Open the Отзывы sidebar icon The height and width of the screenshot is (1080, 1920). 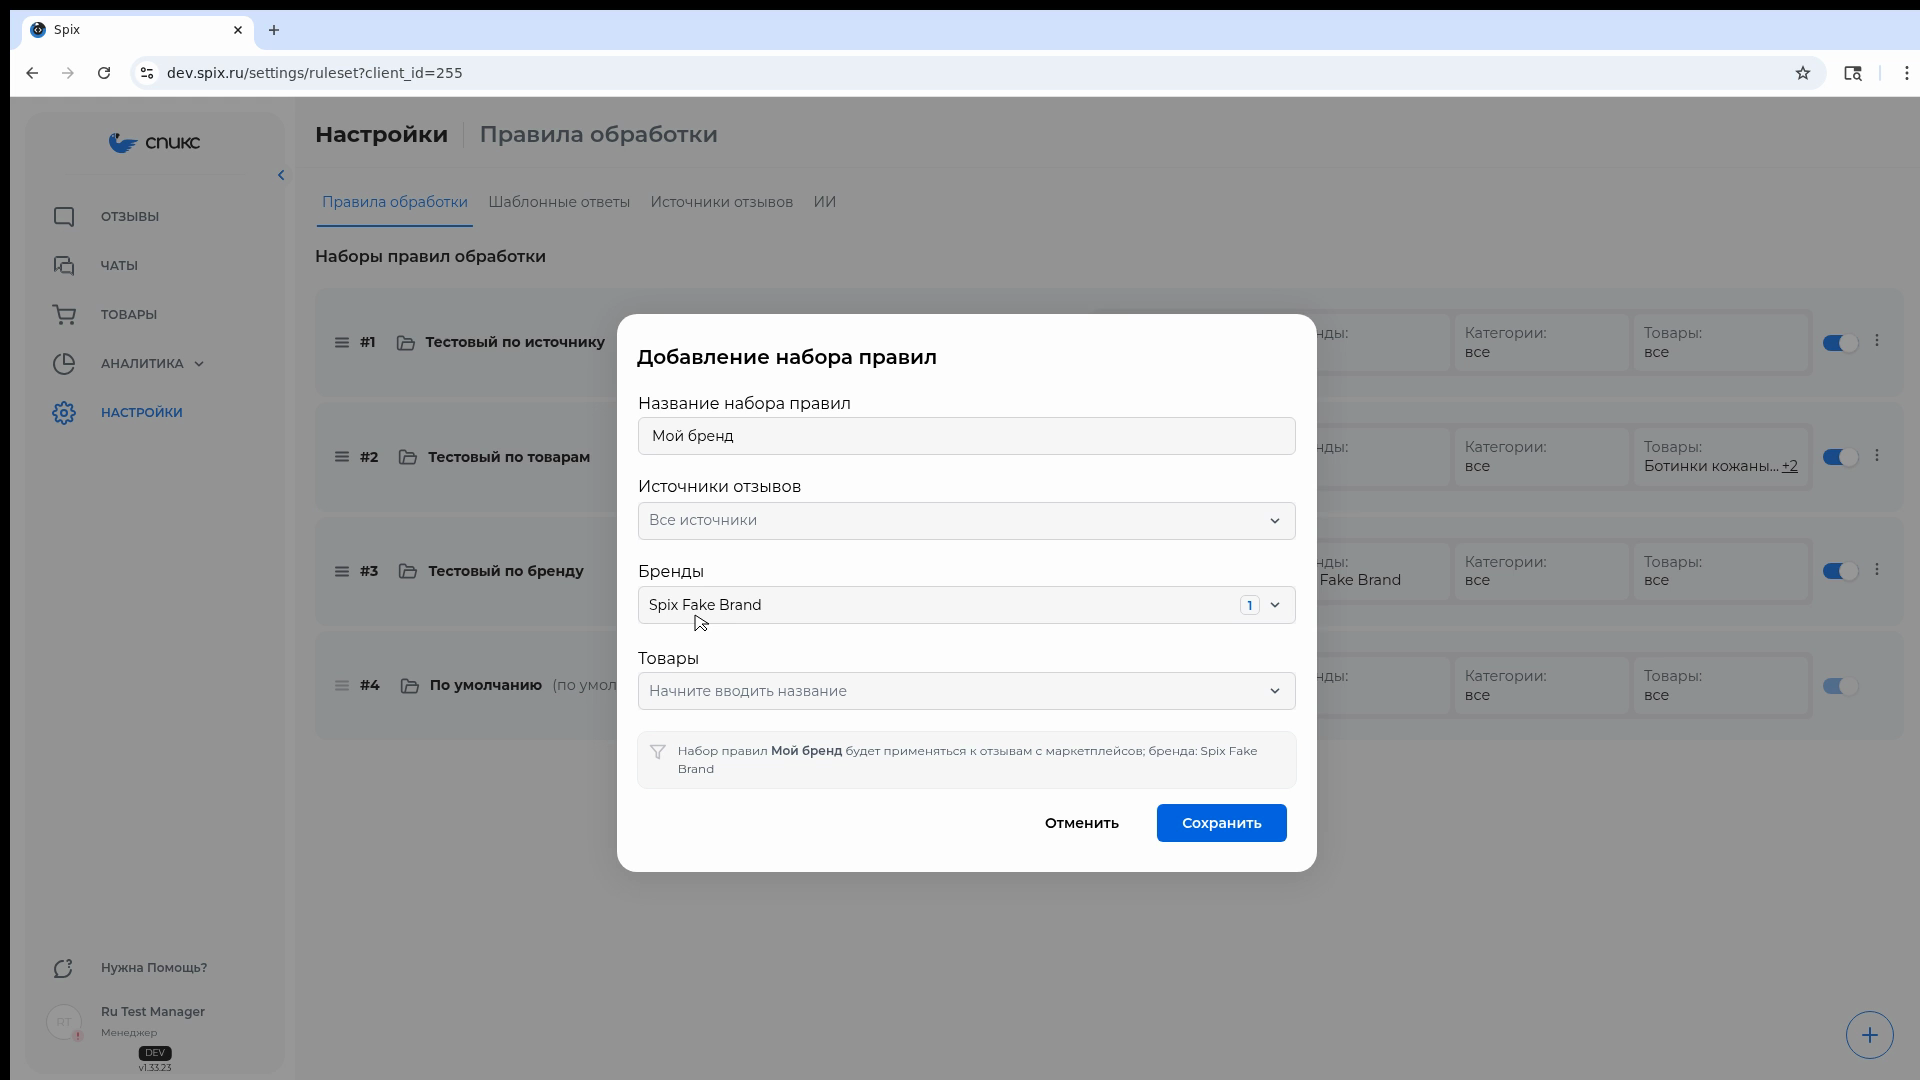pos(64,217)
